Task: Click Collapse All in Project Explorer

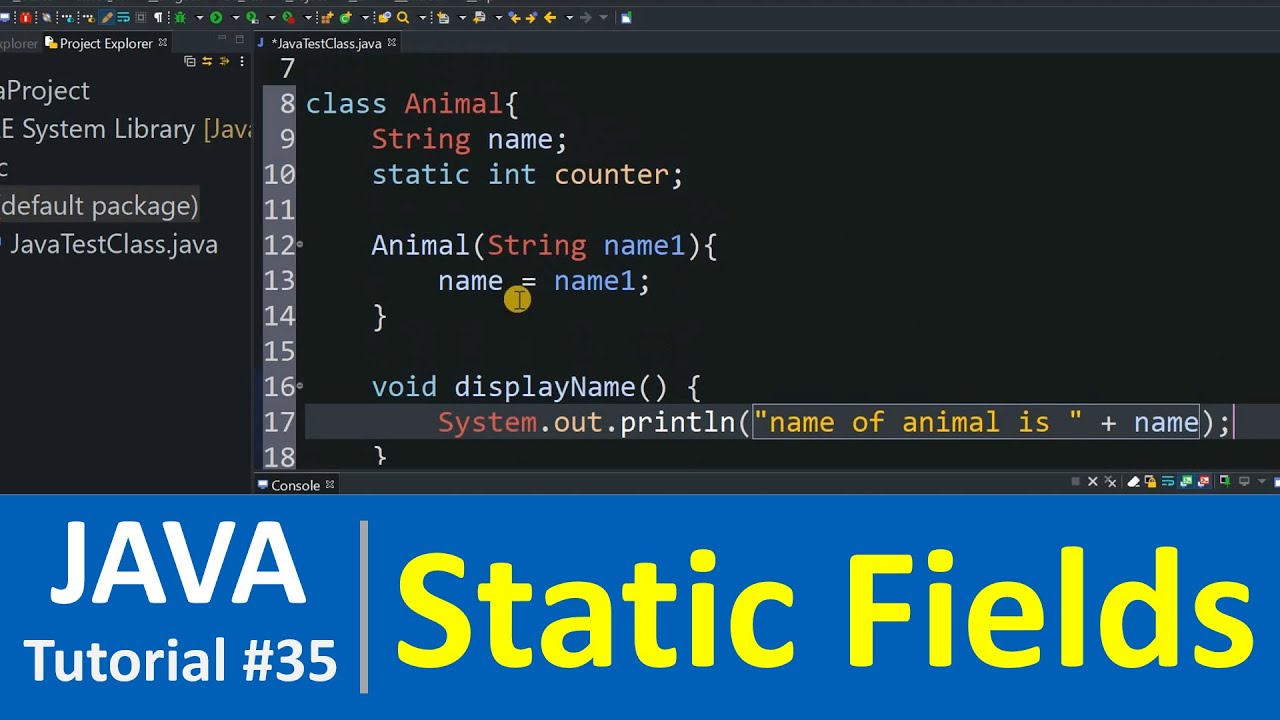Action: click(x=190, y=61)
